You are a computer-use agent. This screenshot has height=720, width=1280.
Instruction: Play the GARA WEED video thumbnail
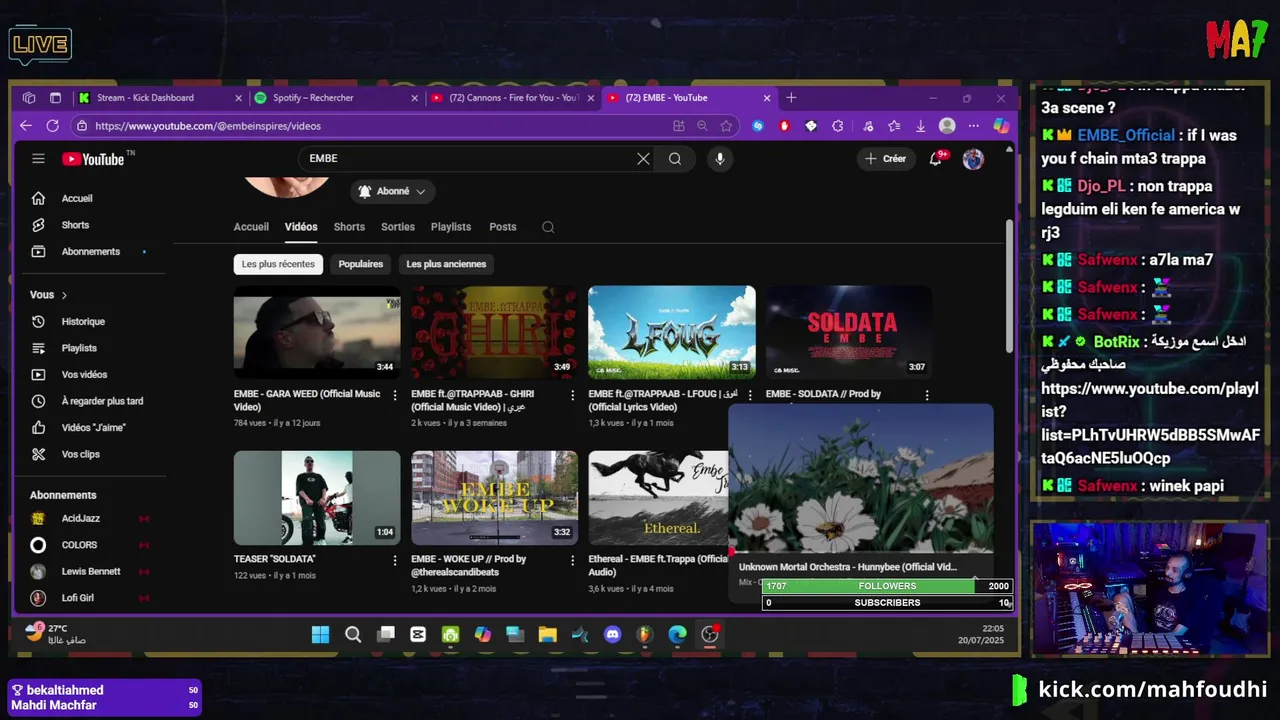point(317,333)
